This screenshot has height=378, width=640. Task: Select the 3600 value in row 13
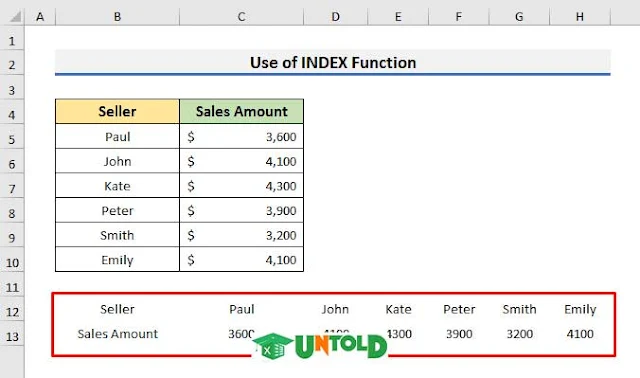pyautogui.click(x=242, y=334)
